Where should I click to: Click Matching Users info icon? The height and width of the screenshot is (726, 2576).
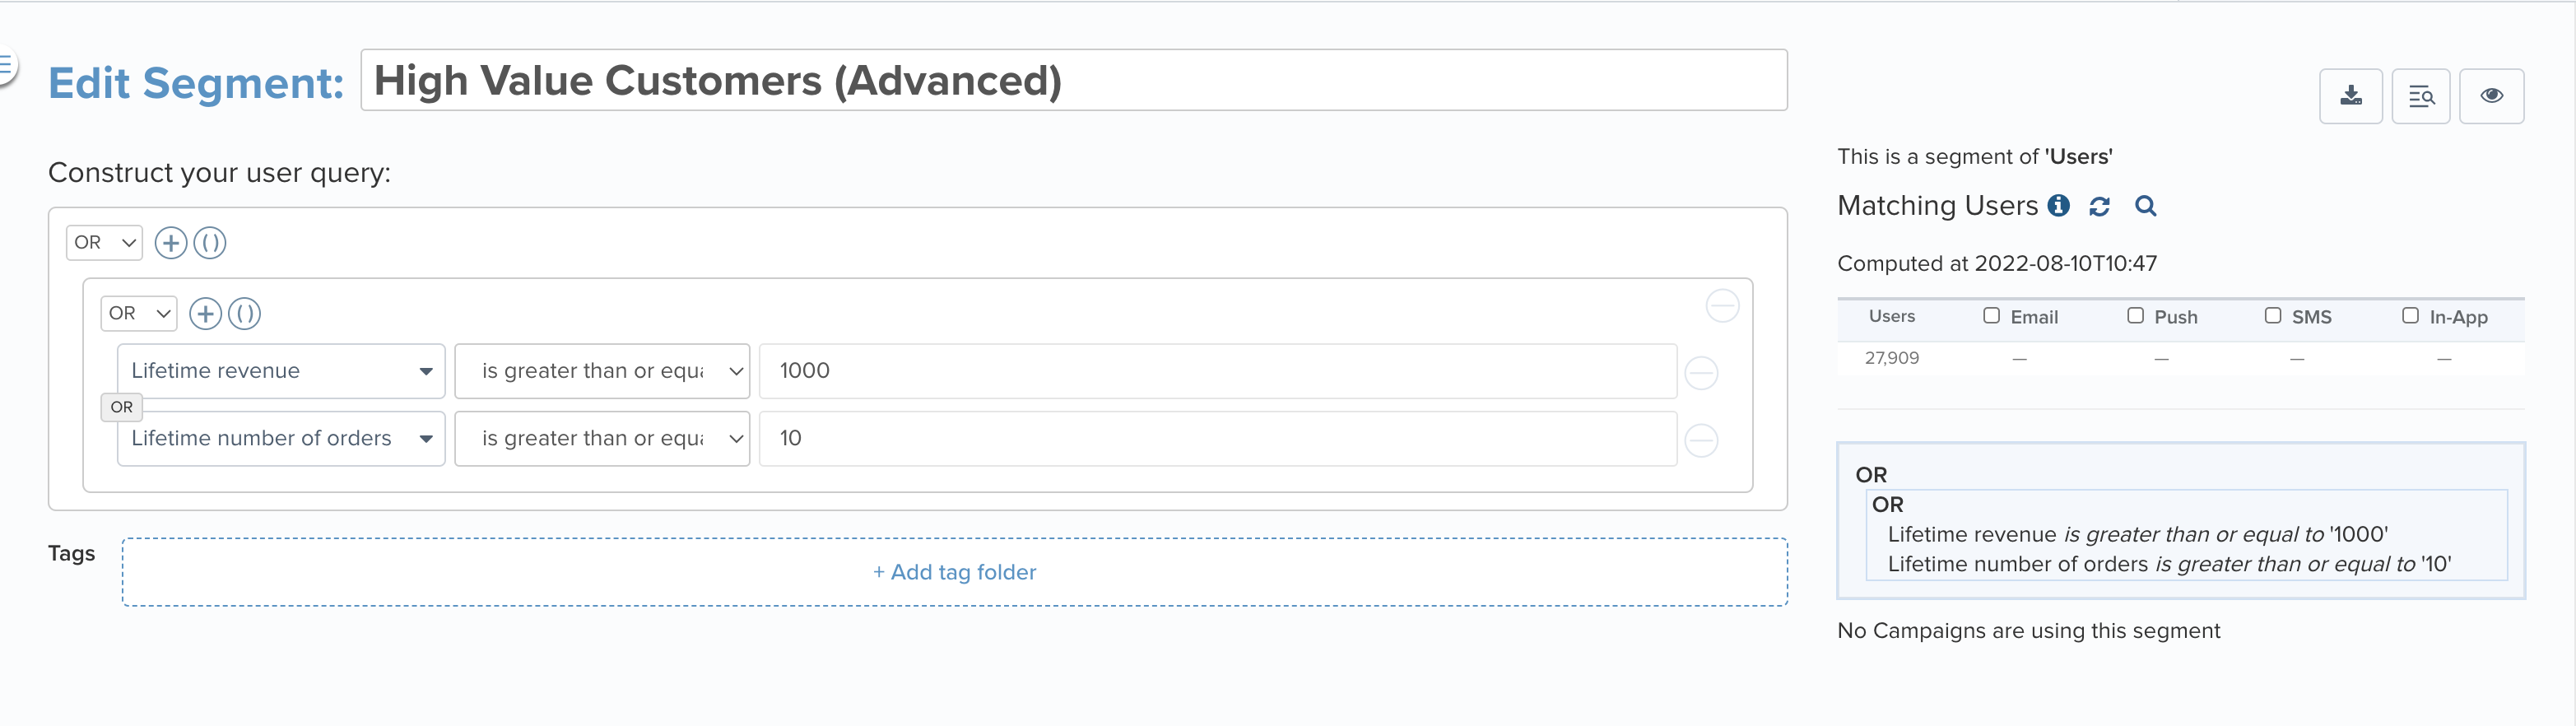pos(2058,205)
